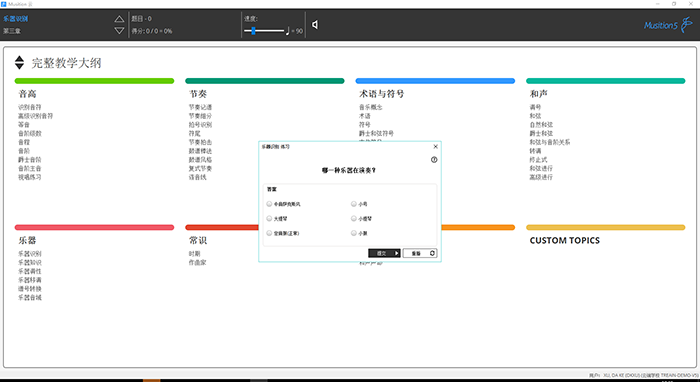The image size is (700, 382).
Task: Select the 中音萨克斯风 answer option
Action: coord(283,204)
